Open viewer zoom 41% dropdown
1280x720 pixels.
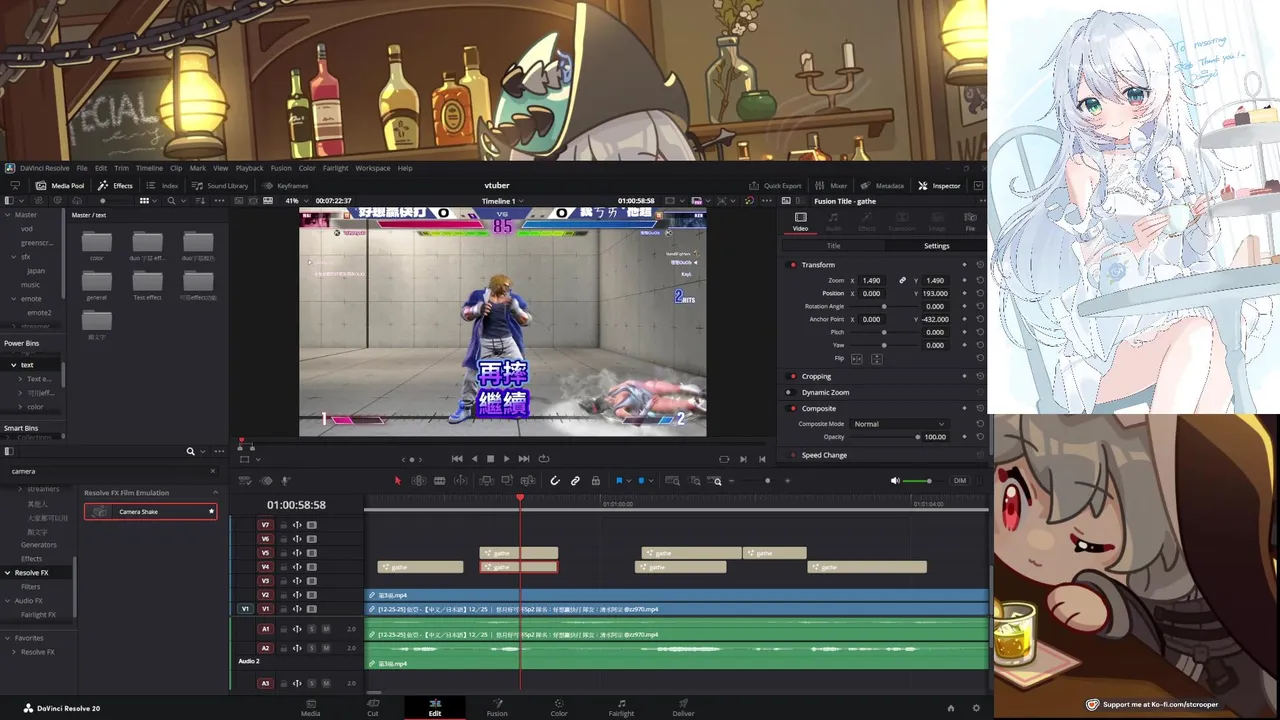297,201
